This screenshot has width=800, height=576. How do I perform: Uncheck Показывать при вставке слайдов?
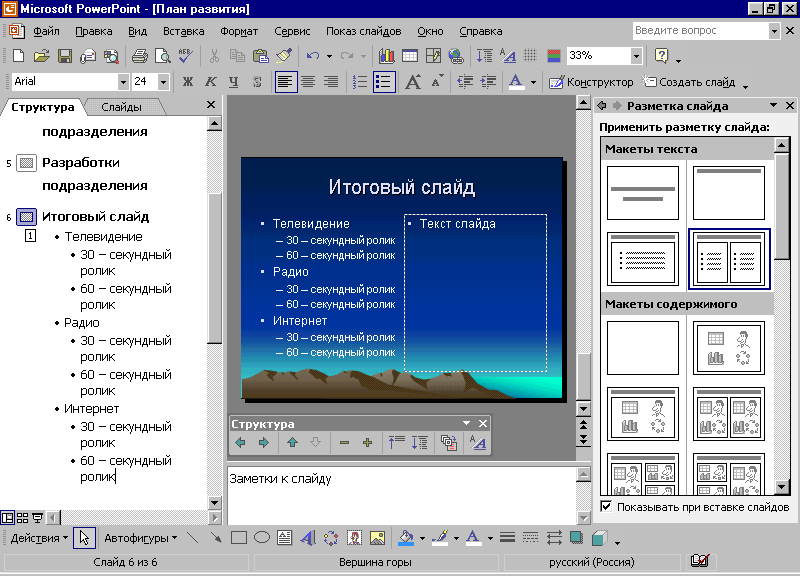click(x=606, y=507)
